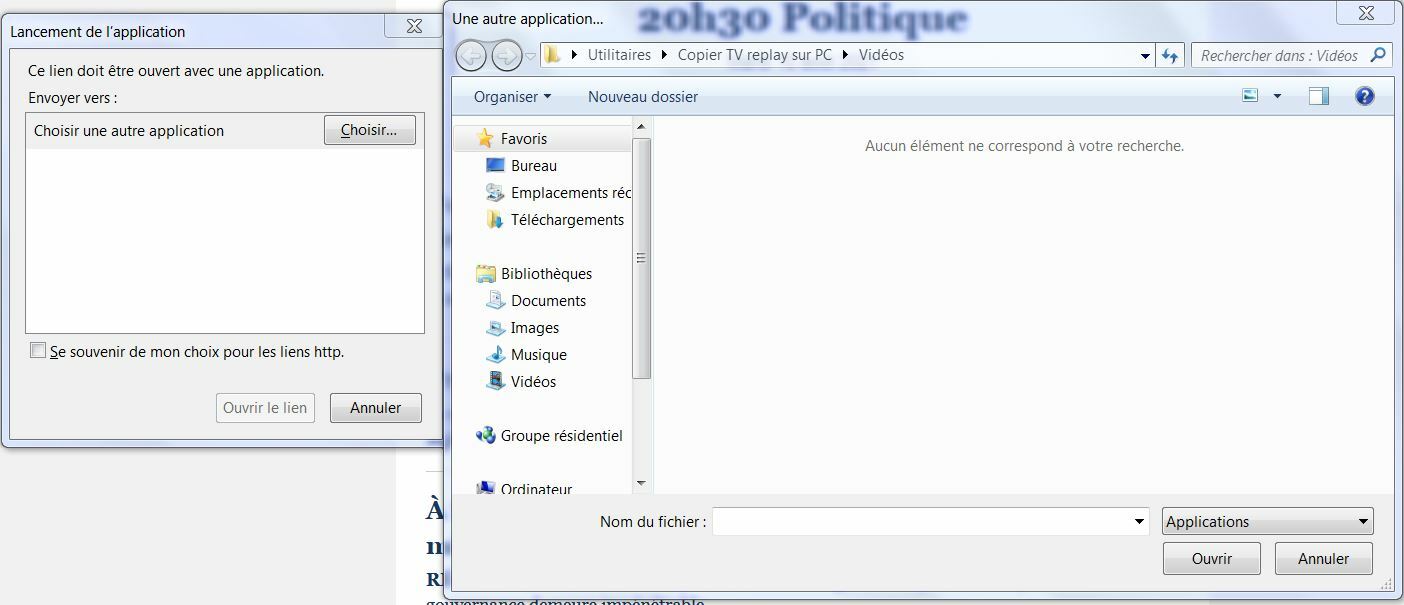Select Groupe résidentiel in navigation pane
Viewport: 1404px width, 605px height.
(561, 435)
